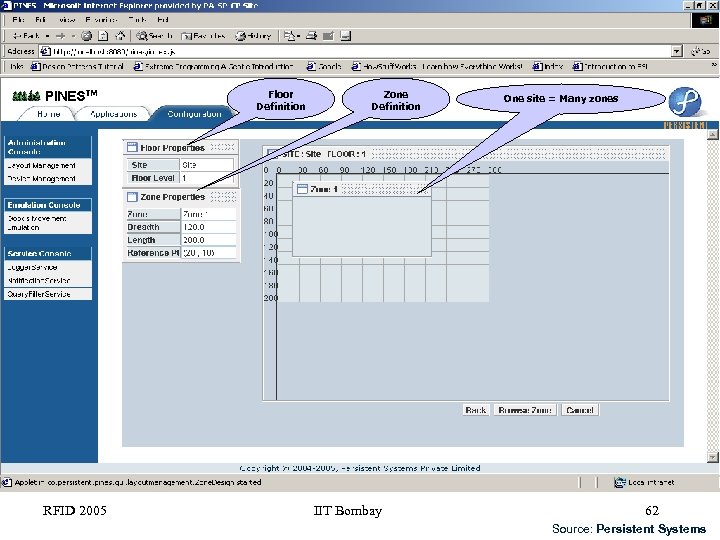Go to browser Home icon

pos(120,35)
